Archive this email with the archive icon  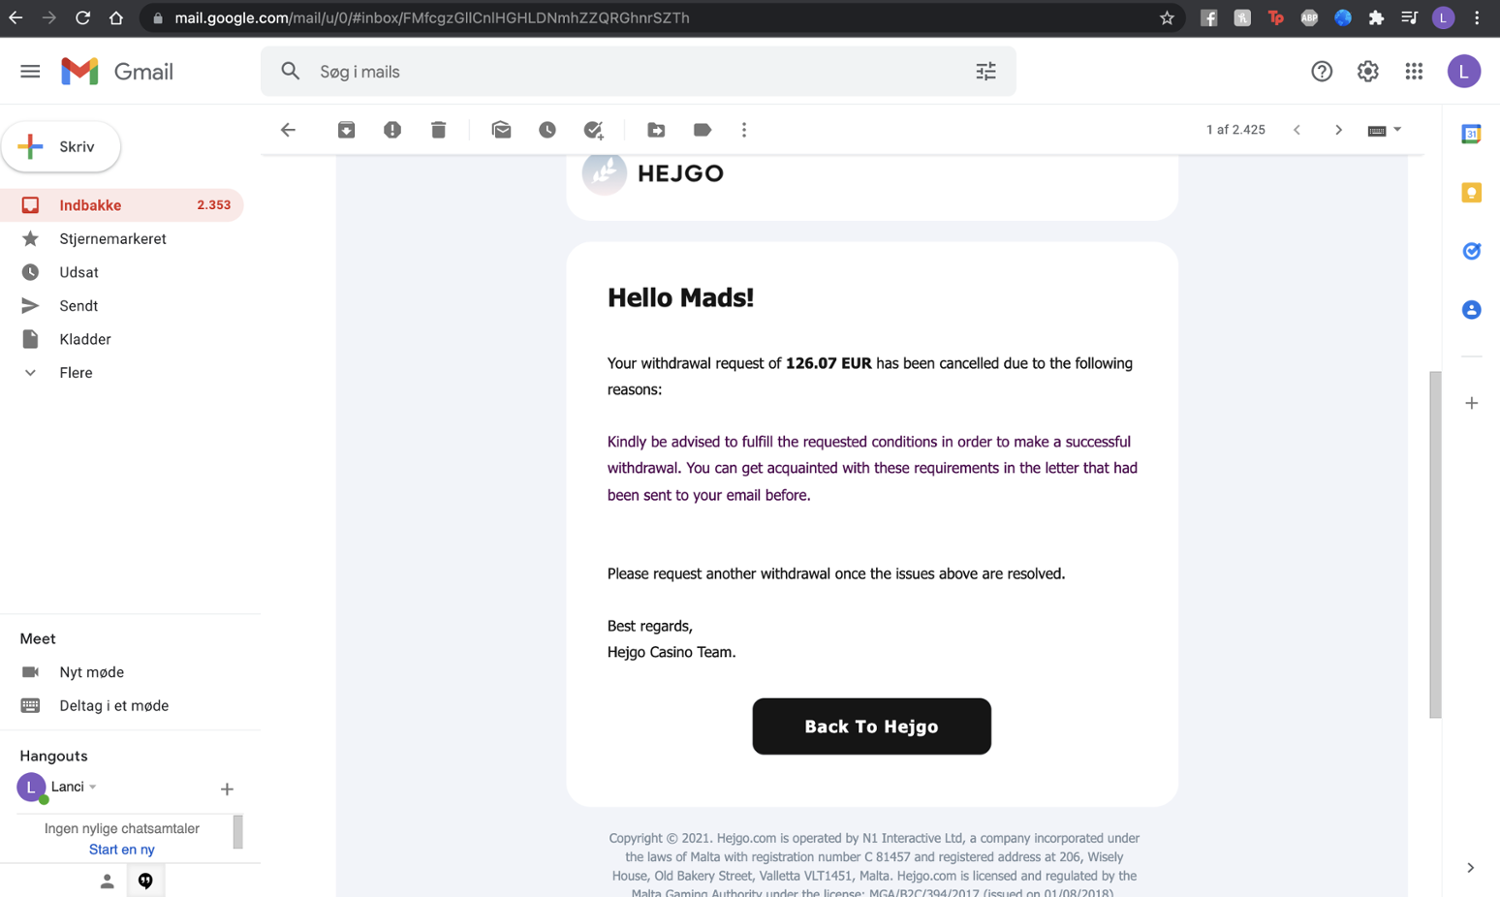tap(346, 130)
